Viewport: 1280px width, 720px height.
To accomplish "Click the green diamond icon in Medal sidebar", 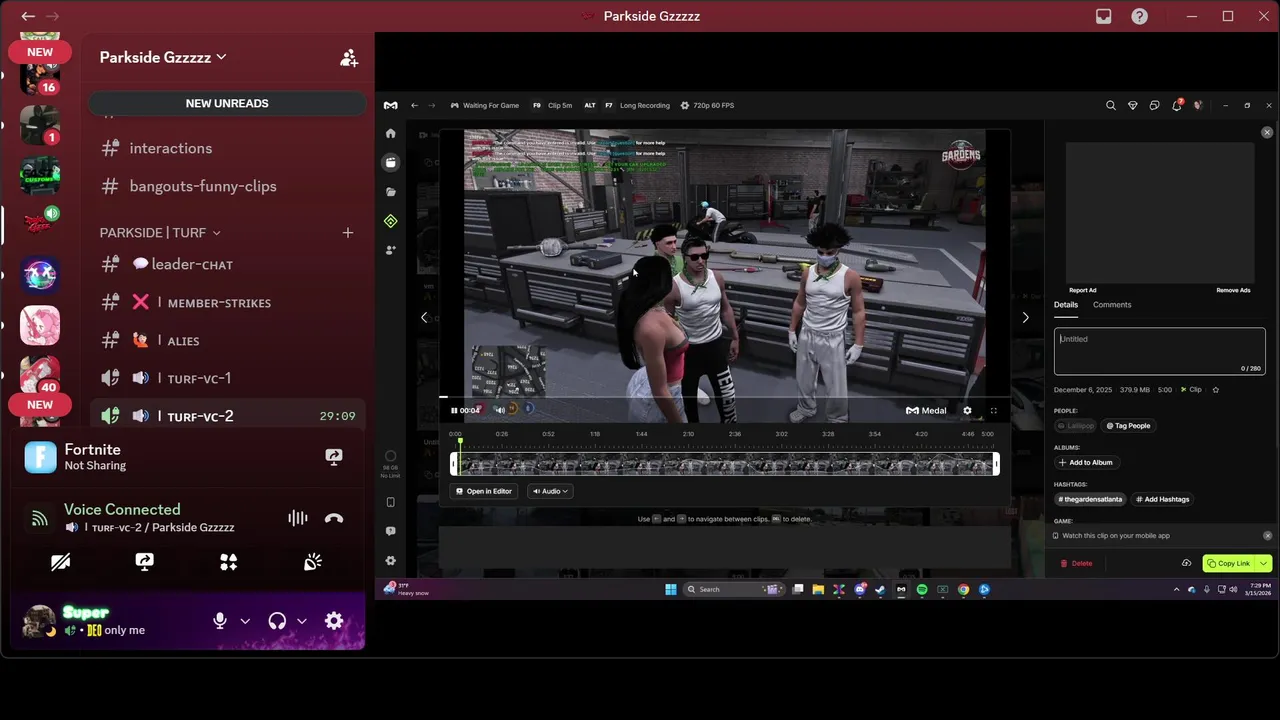I will point(390,221).
